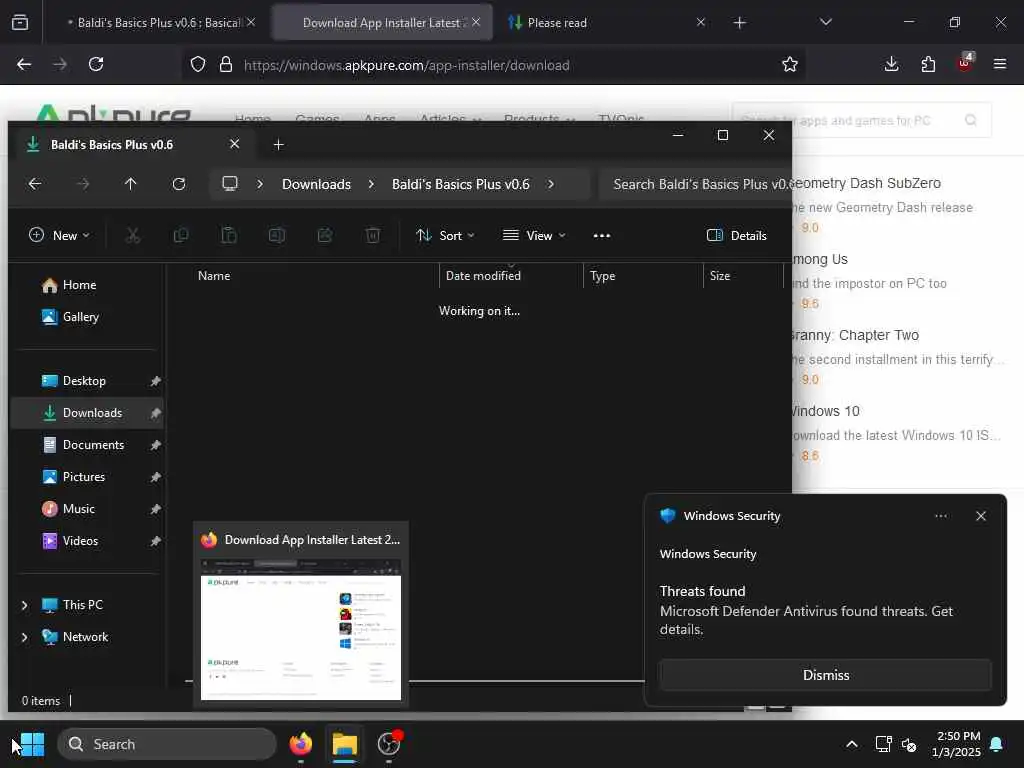Refresh the File Explorer folder
The width and height of the screenshot is (1024, 768).
tap(179, 184)
